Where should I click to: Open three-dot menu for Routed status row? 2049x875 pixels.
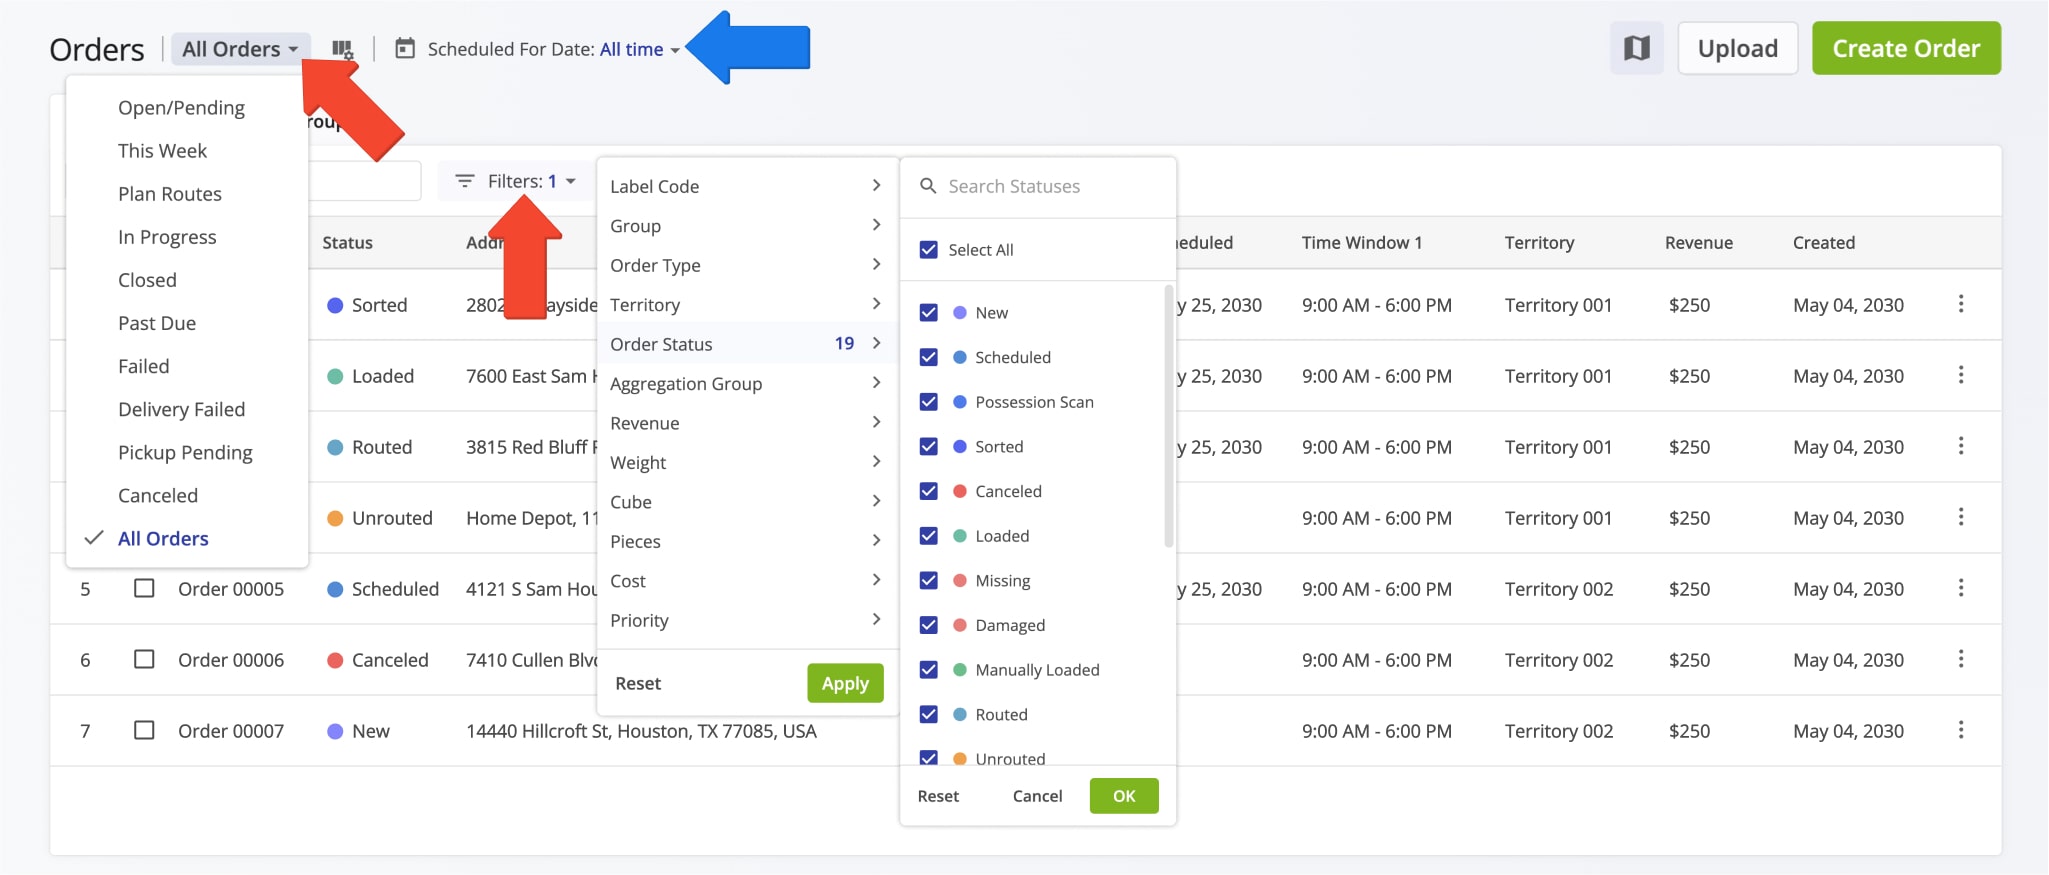point(1960,446)
